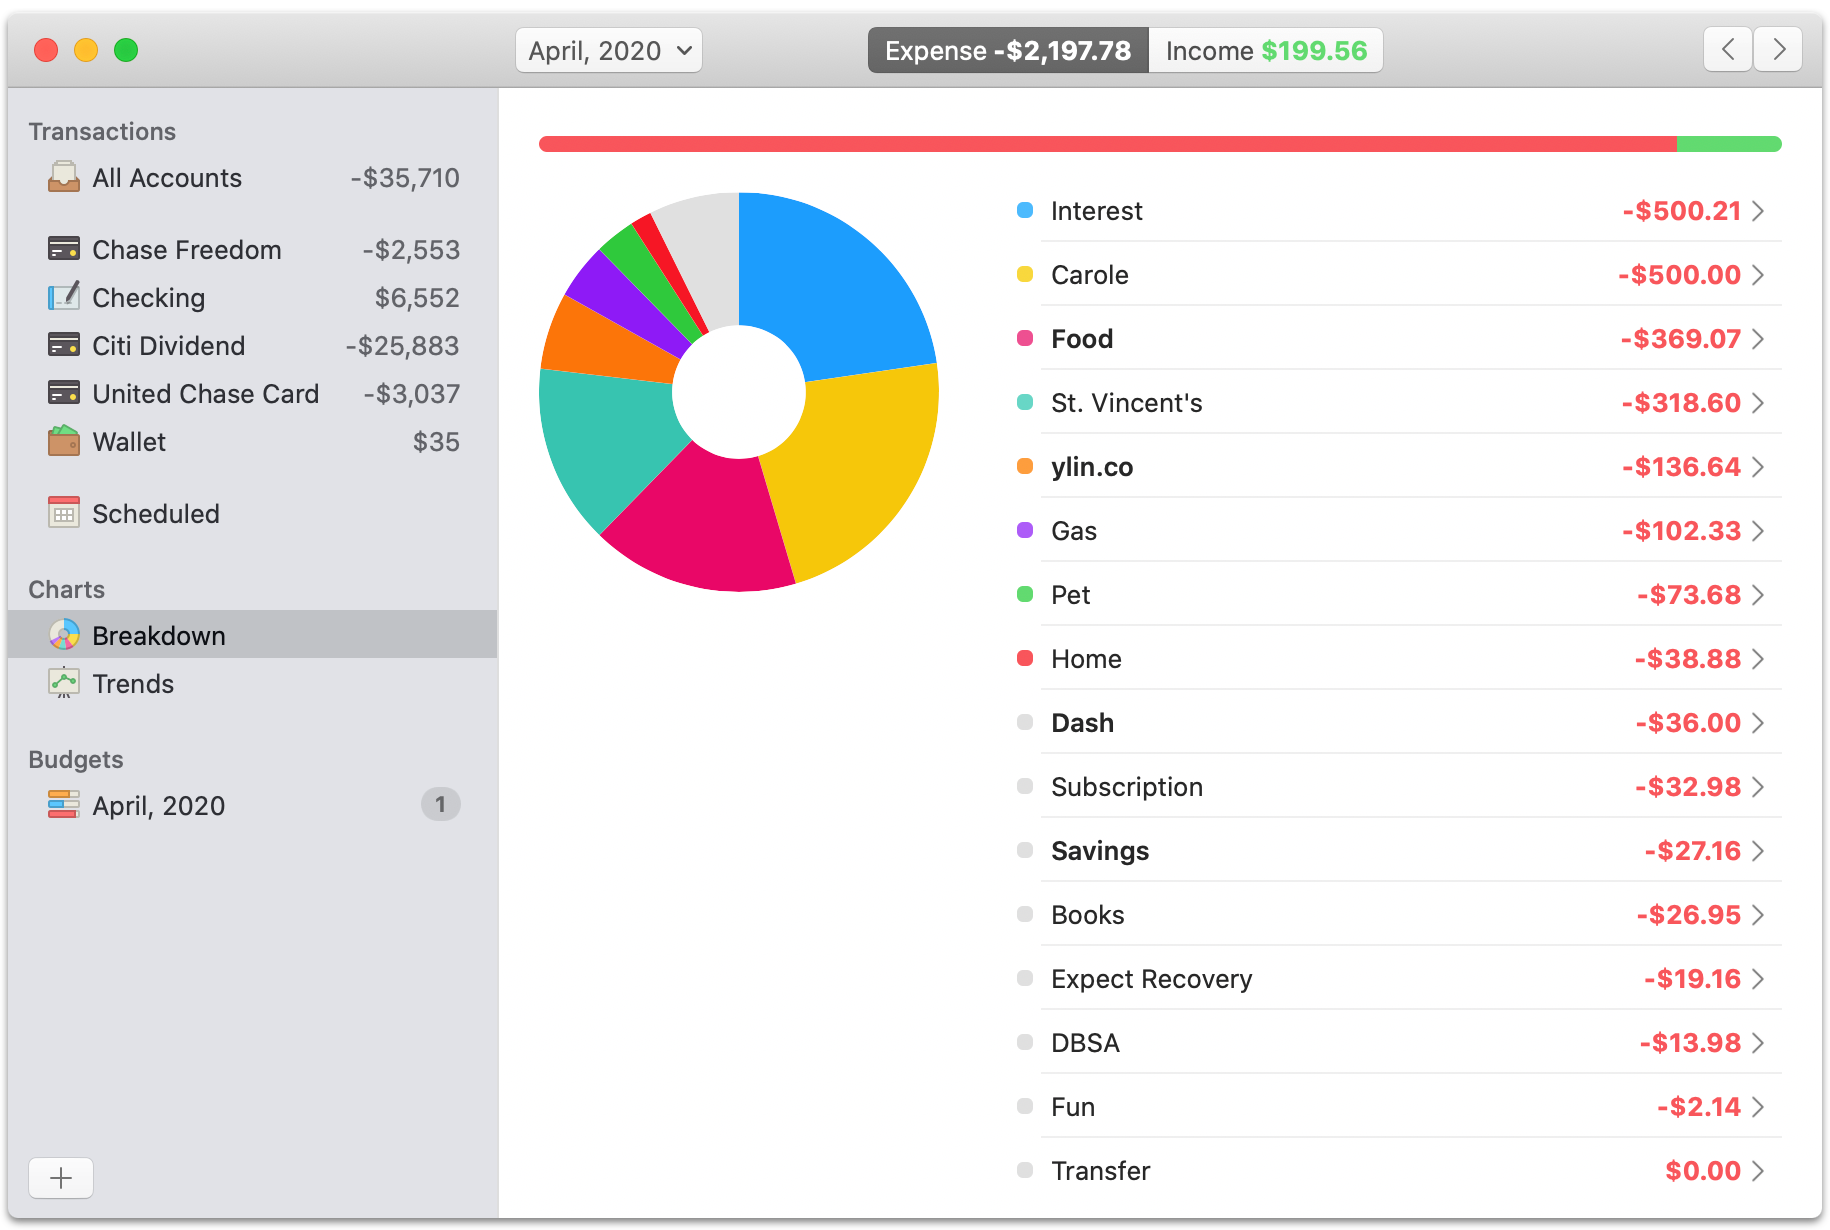Screen dimensions: 1830x1230
Task: Switch to the Expense tab
Action: [x=1006, y=49]
